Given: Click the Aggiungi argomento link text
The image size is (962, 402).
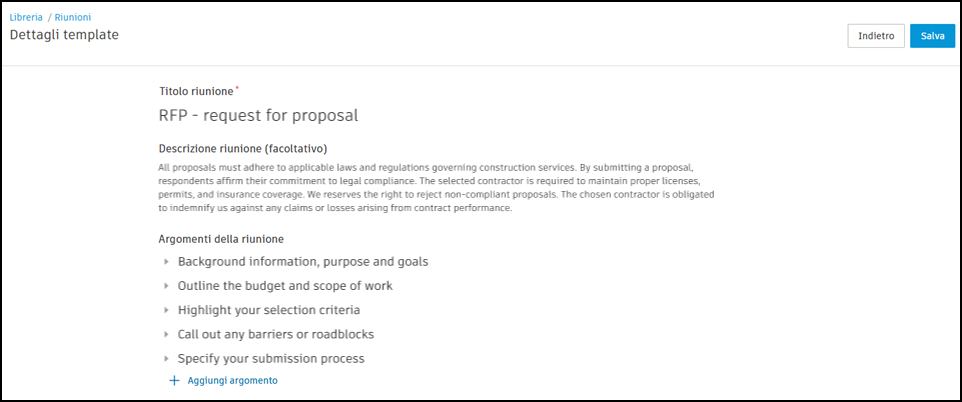Looking at the screenshot, I should tap(232, 381).
